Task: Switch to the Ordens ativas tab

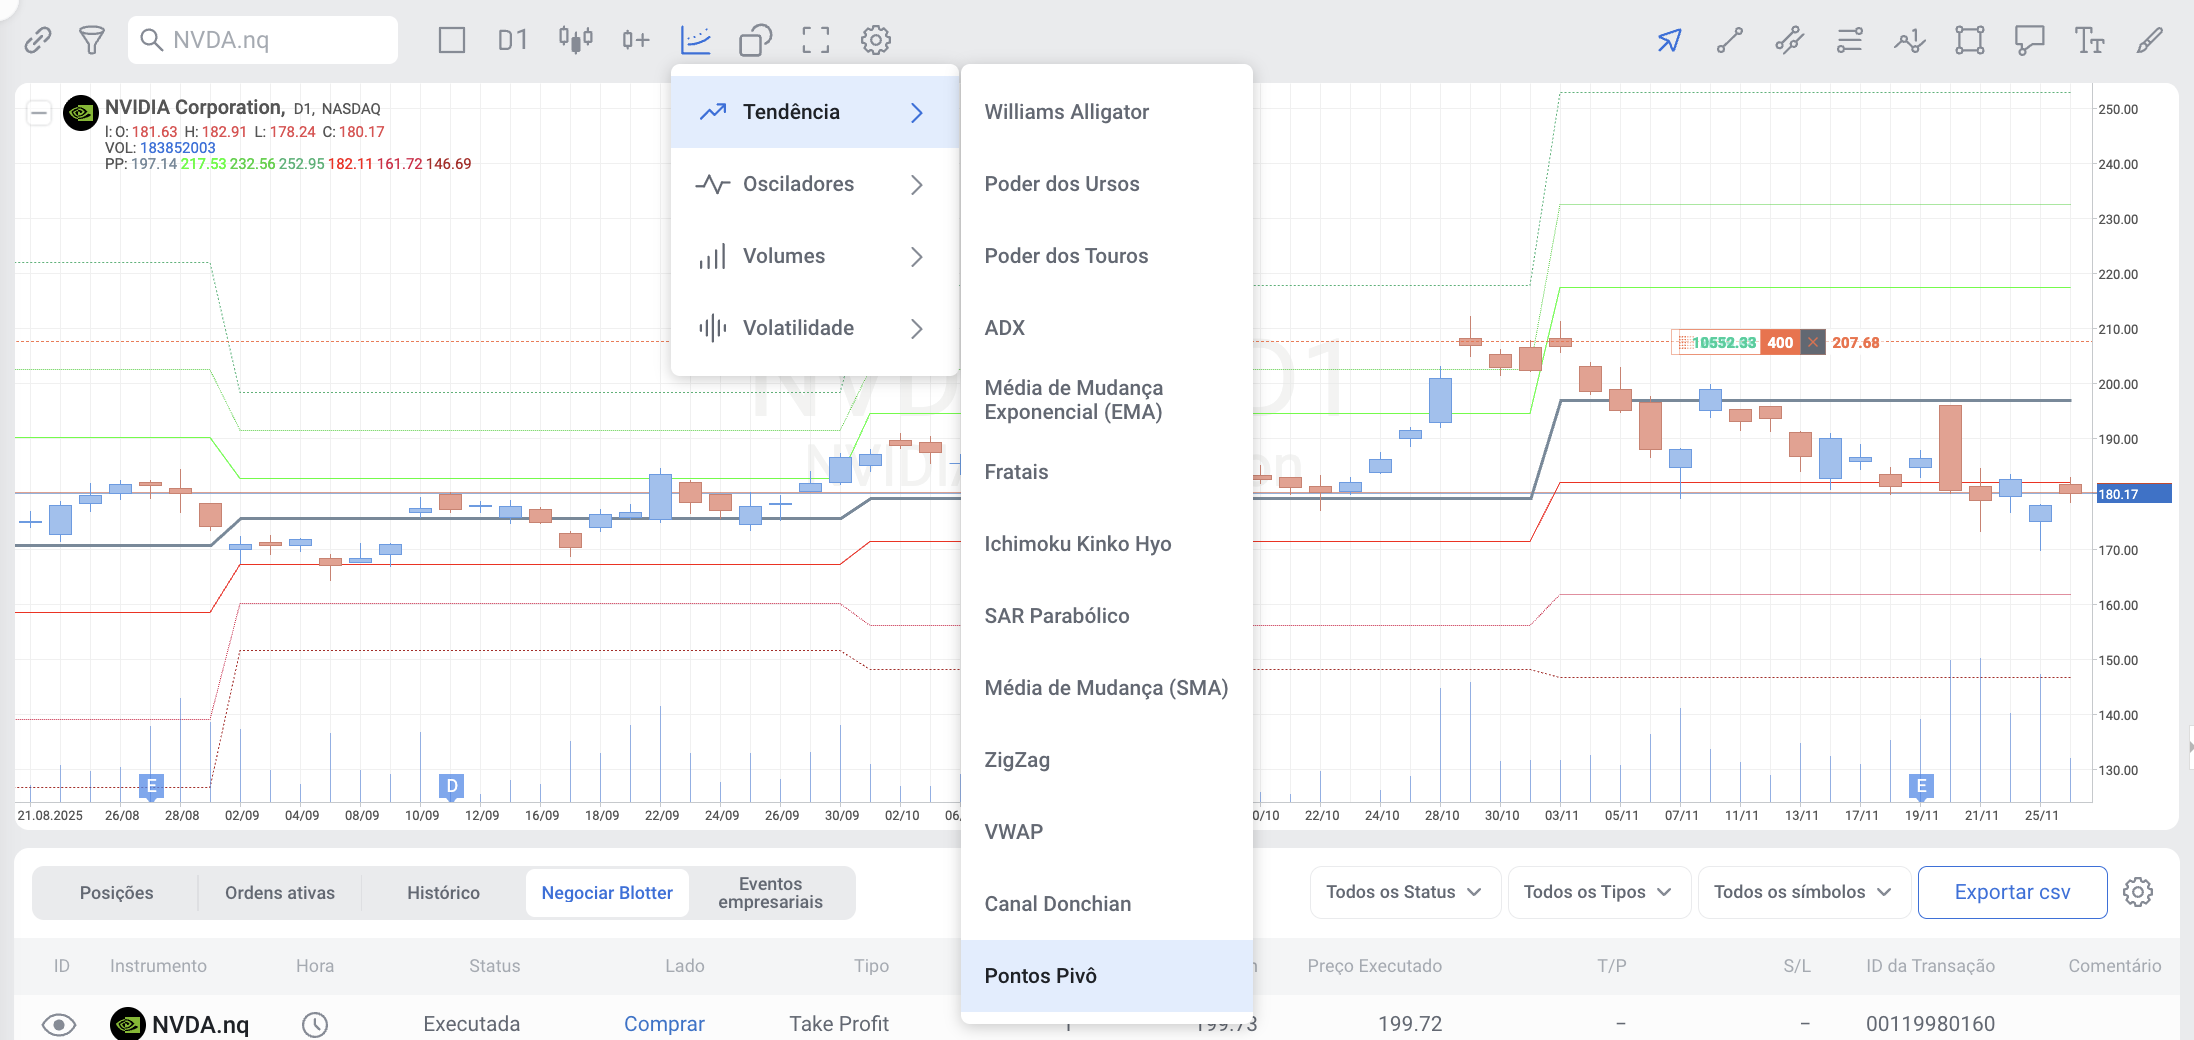Action: click(280, 893)
